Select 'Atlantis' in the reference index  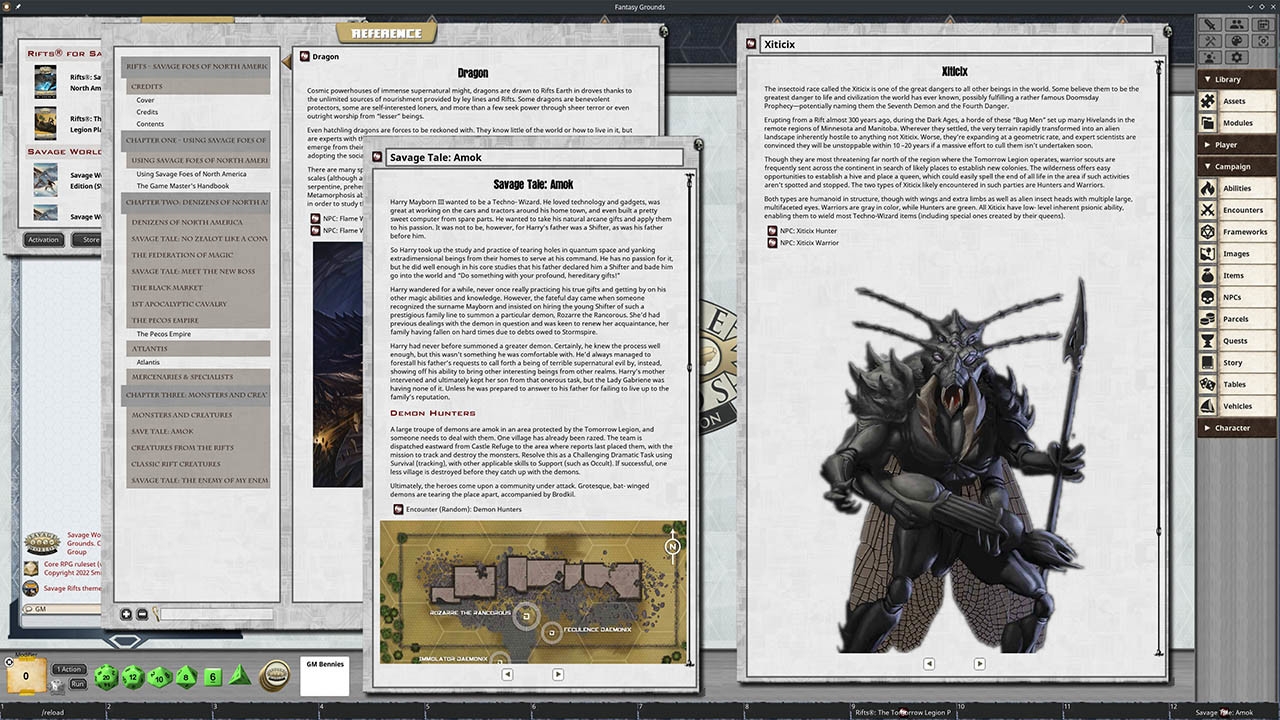tap(148, 362)
